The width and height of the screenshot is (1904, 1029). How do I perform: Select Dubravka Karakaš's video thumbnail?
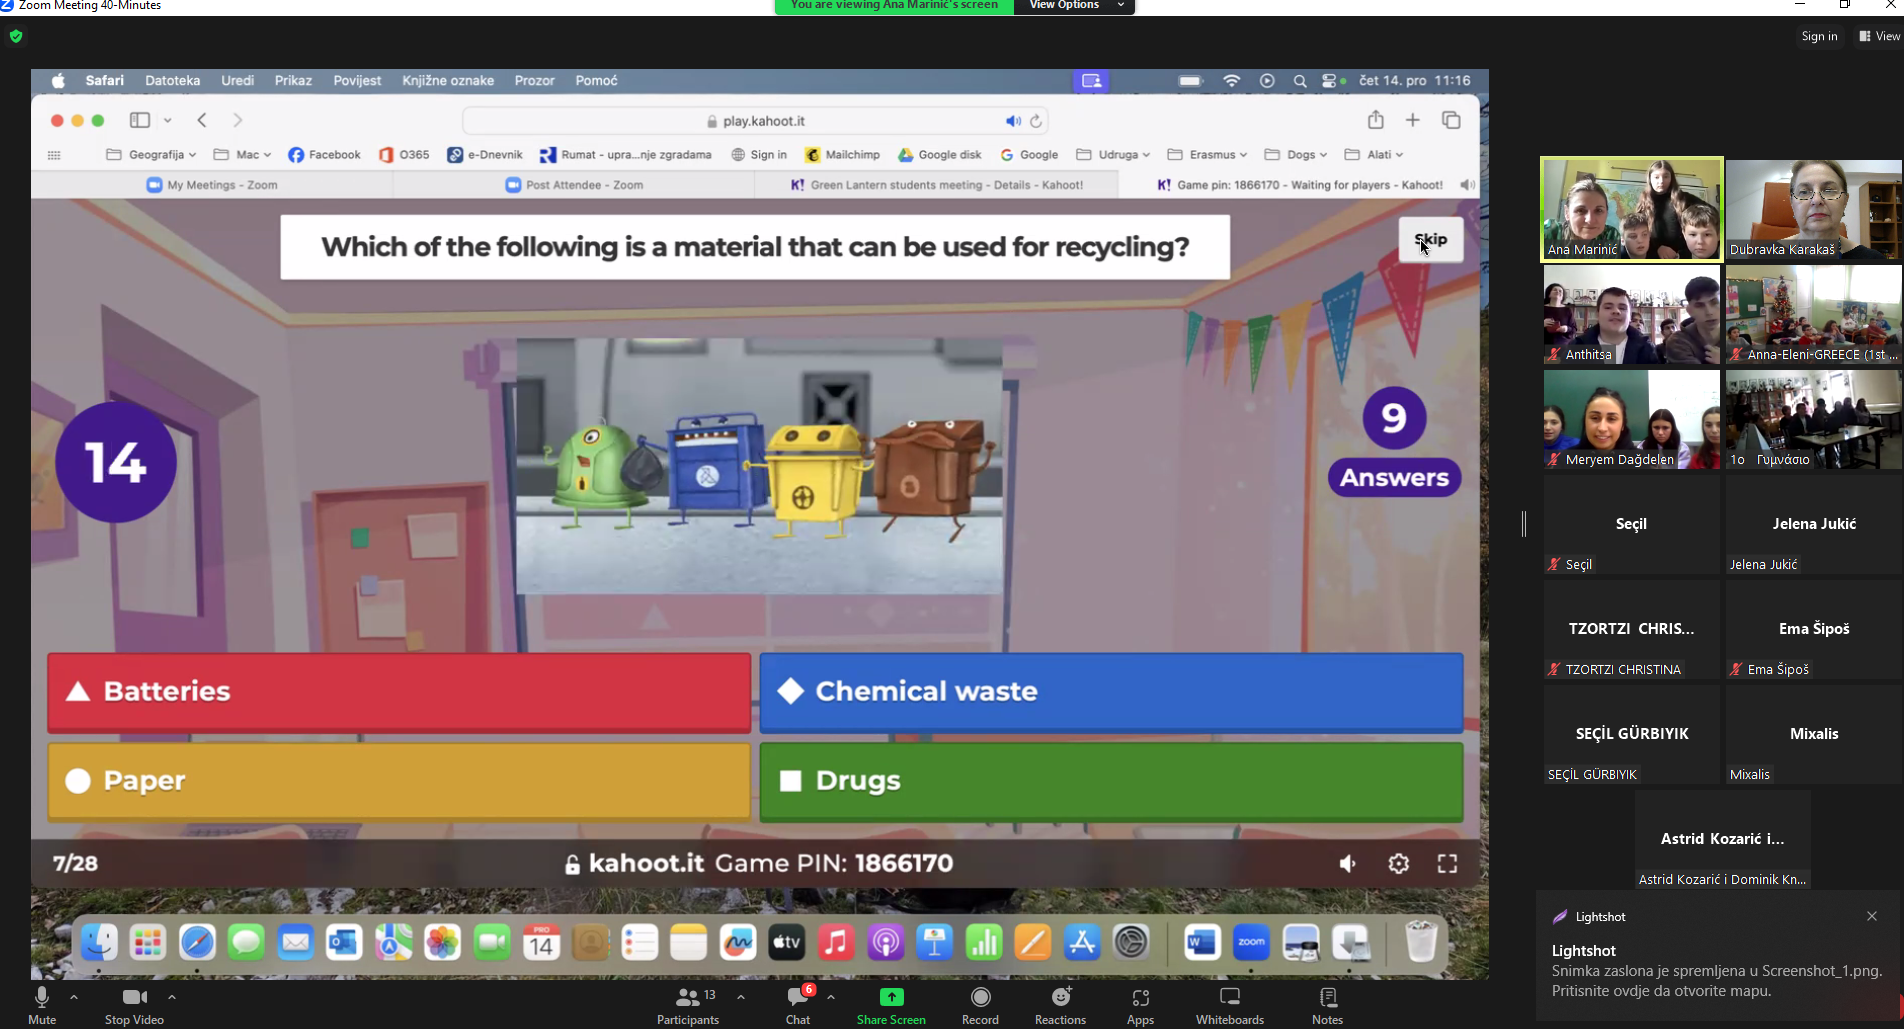tap(1813, 209)
